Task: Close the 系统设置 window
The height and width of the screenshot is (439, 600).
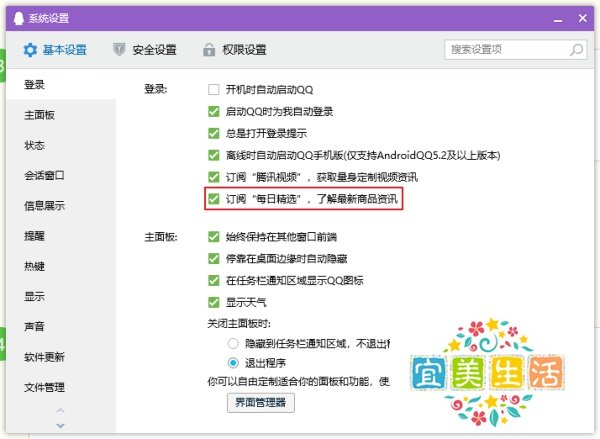Action: coord(582,18)
